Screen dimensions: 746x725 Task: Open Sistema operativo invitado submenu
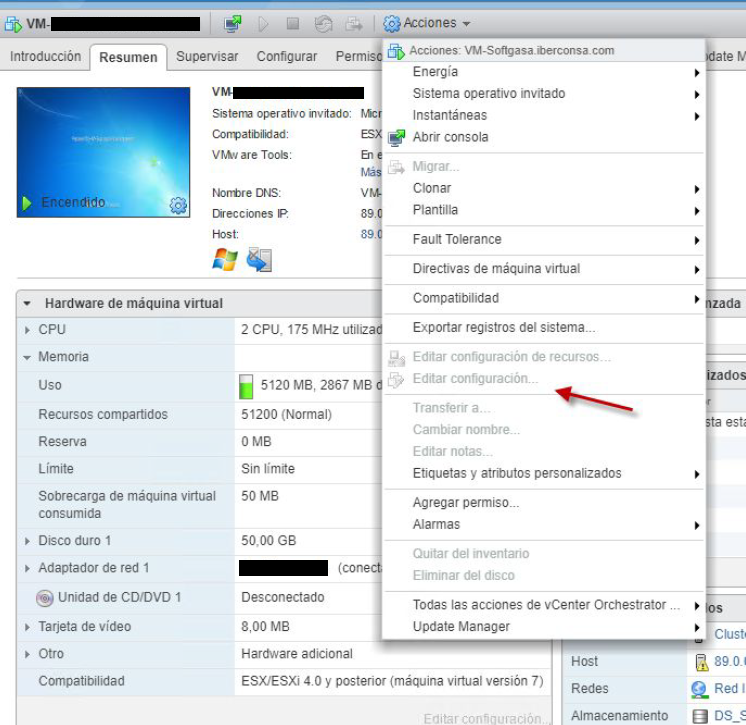coord(543,94)
